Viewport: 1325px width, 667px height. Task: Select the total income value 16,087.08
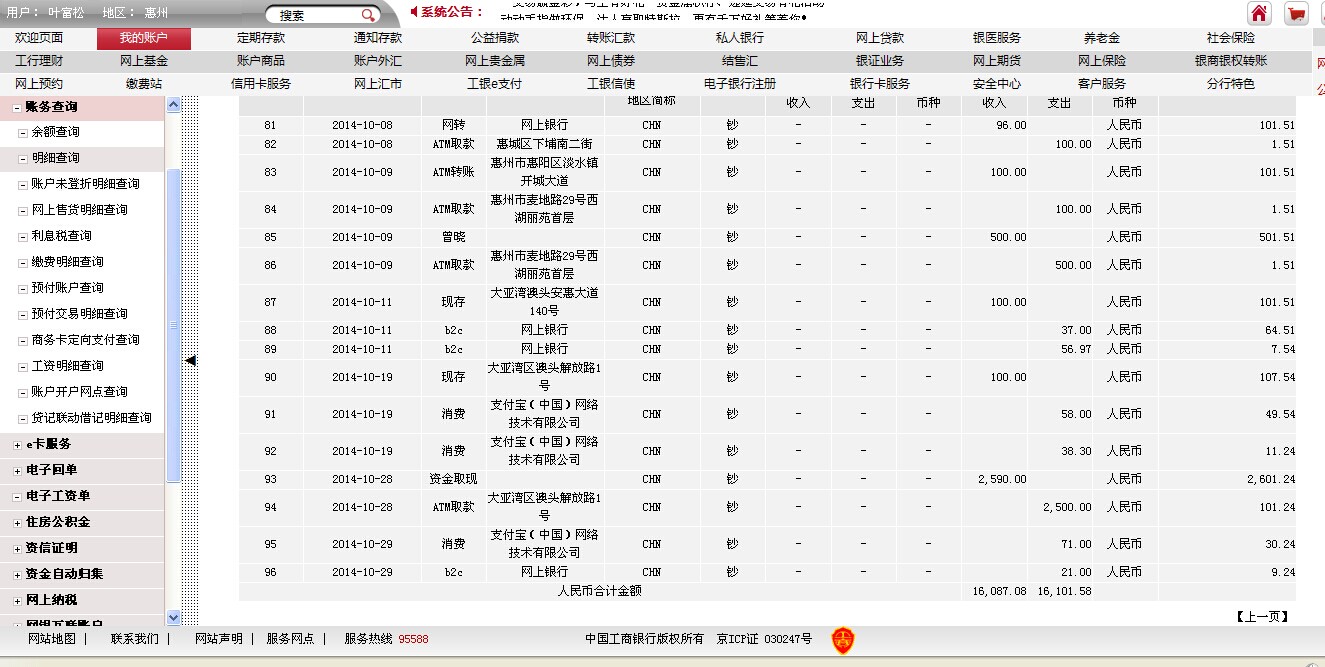point(999,591)
